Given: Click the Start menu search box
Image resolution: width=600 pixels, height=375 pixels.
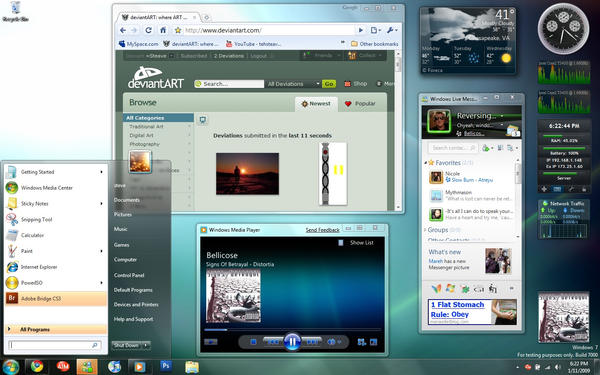Looking at the screenshot, I should coord(55,345).
